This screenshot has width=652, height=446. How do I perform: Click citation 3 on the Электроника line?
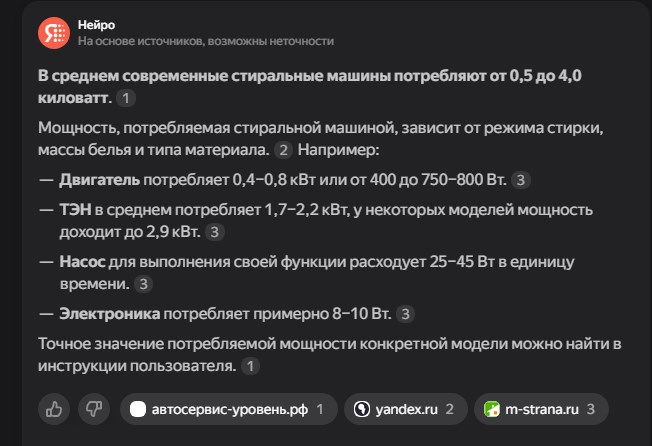[x=405, y=314]
